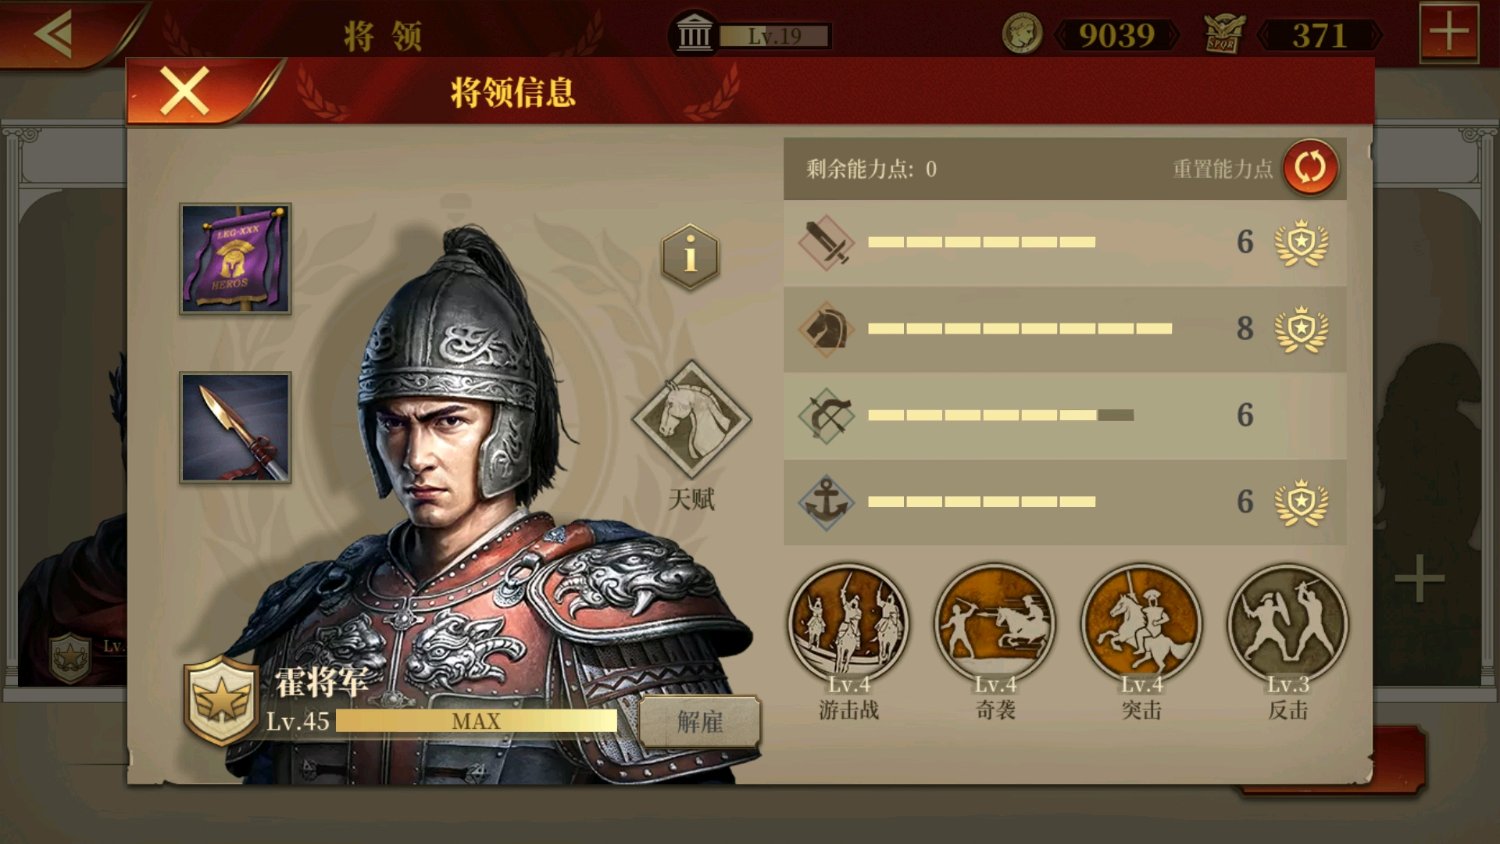The image size is (1500, 844).
Task: Add more resources with plus button
Action: pyautogui.click(x=1449, y=33)
